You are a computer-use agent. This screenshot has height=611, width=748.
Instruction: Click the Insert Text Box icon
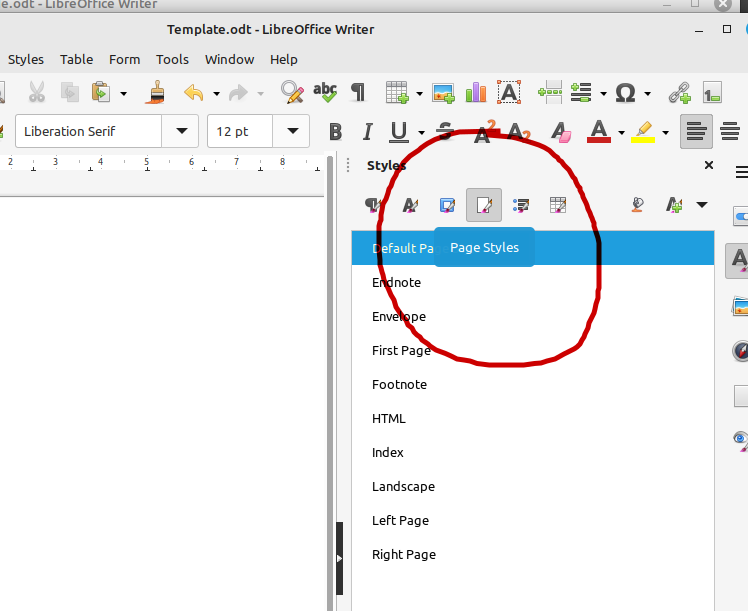point(509,93)
